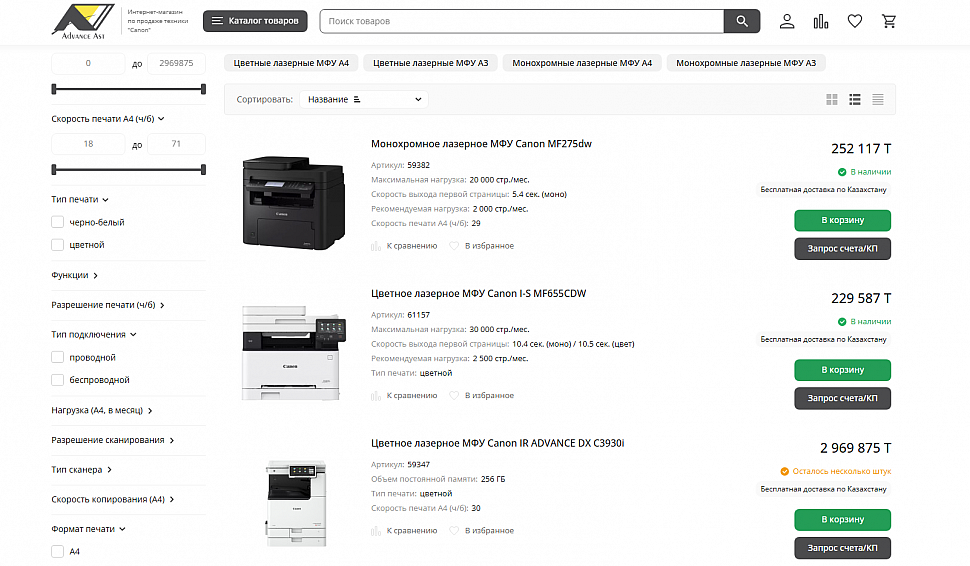
Task: Click price slider right handle
Action: click(204, 89)
